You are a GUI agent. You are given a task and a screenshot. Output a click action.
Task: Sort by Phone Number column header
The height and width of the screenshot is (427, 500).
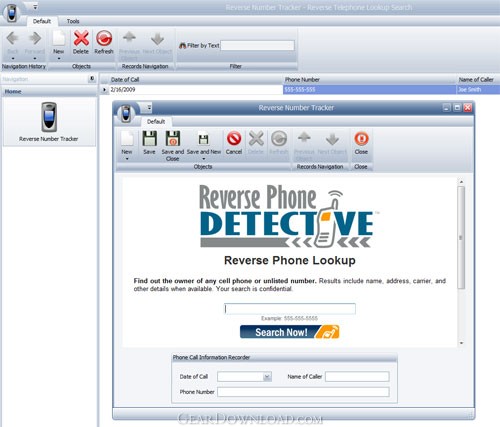[x=369, y=79]
